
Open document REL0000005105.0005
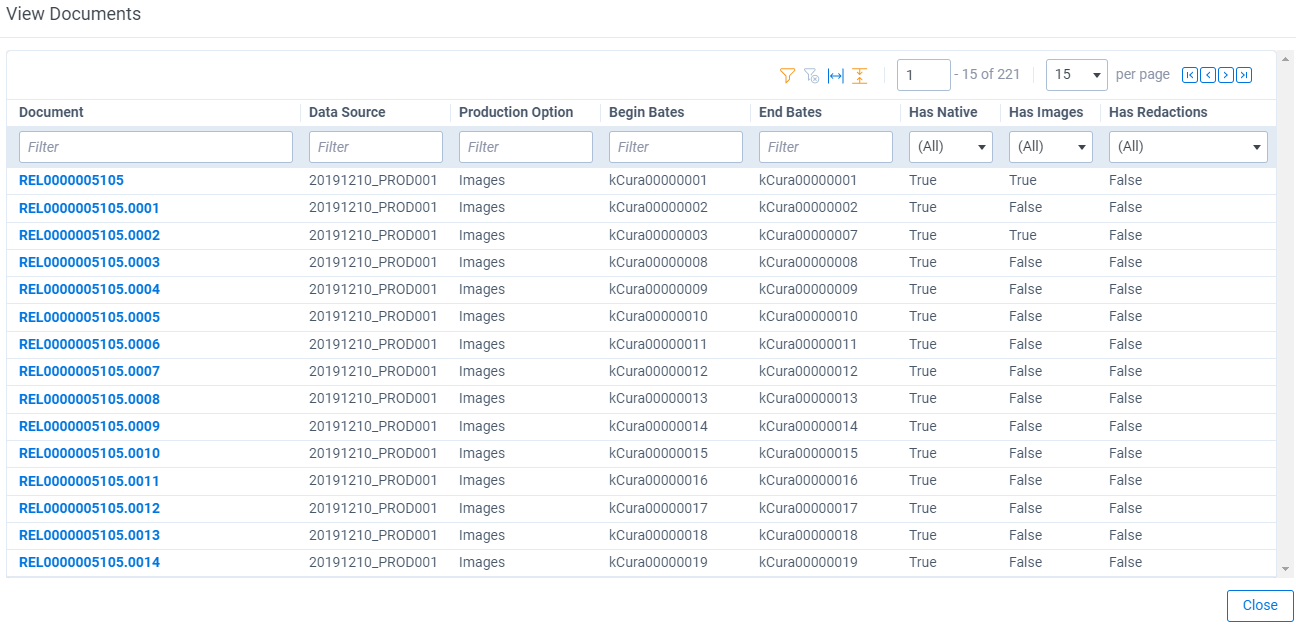coord(89,317)
